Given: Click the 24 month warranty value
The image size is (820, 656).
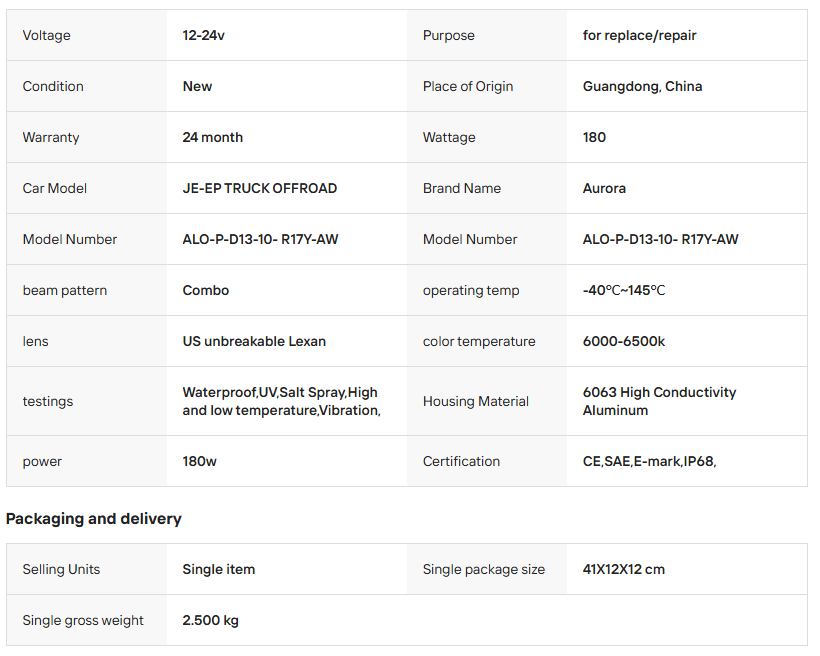Looking at the screenshot, I should pos(212,138).
